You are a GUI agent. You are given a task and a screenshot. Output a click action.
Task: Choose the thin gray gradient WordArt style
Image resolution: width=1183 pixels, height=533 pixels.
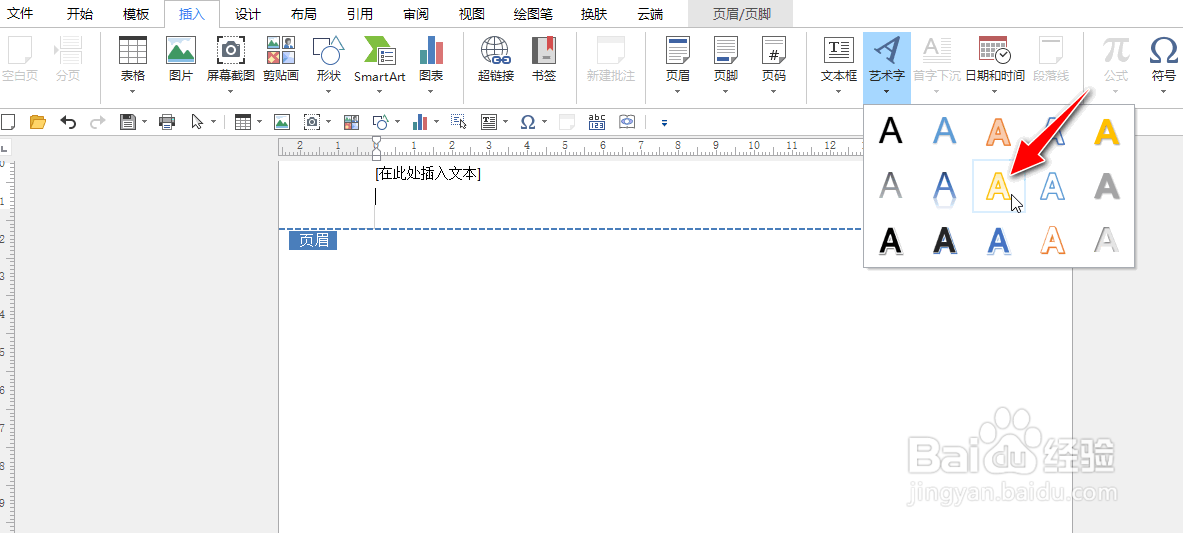[x=891, y=186]
